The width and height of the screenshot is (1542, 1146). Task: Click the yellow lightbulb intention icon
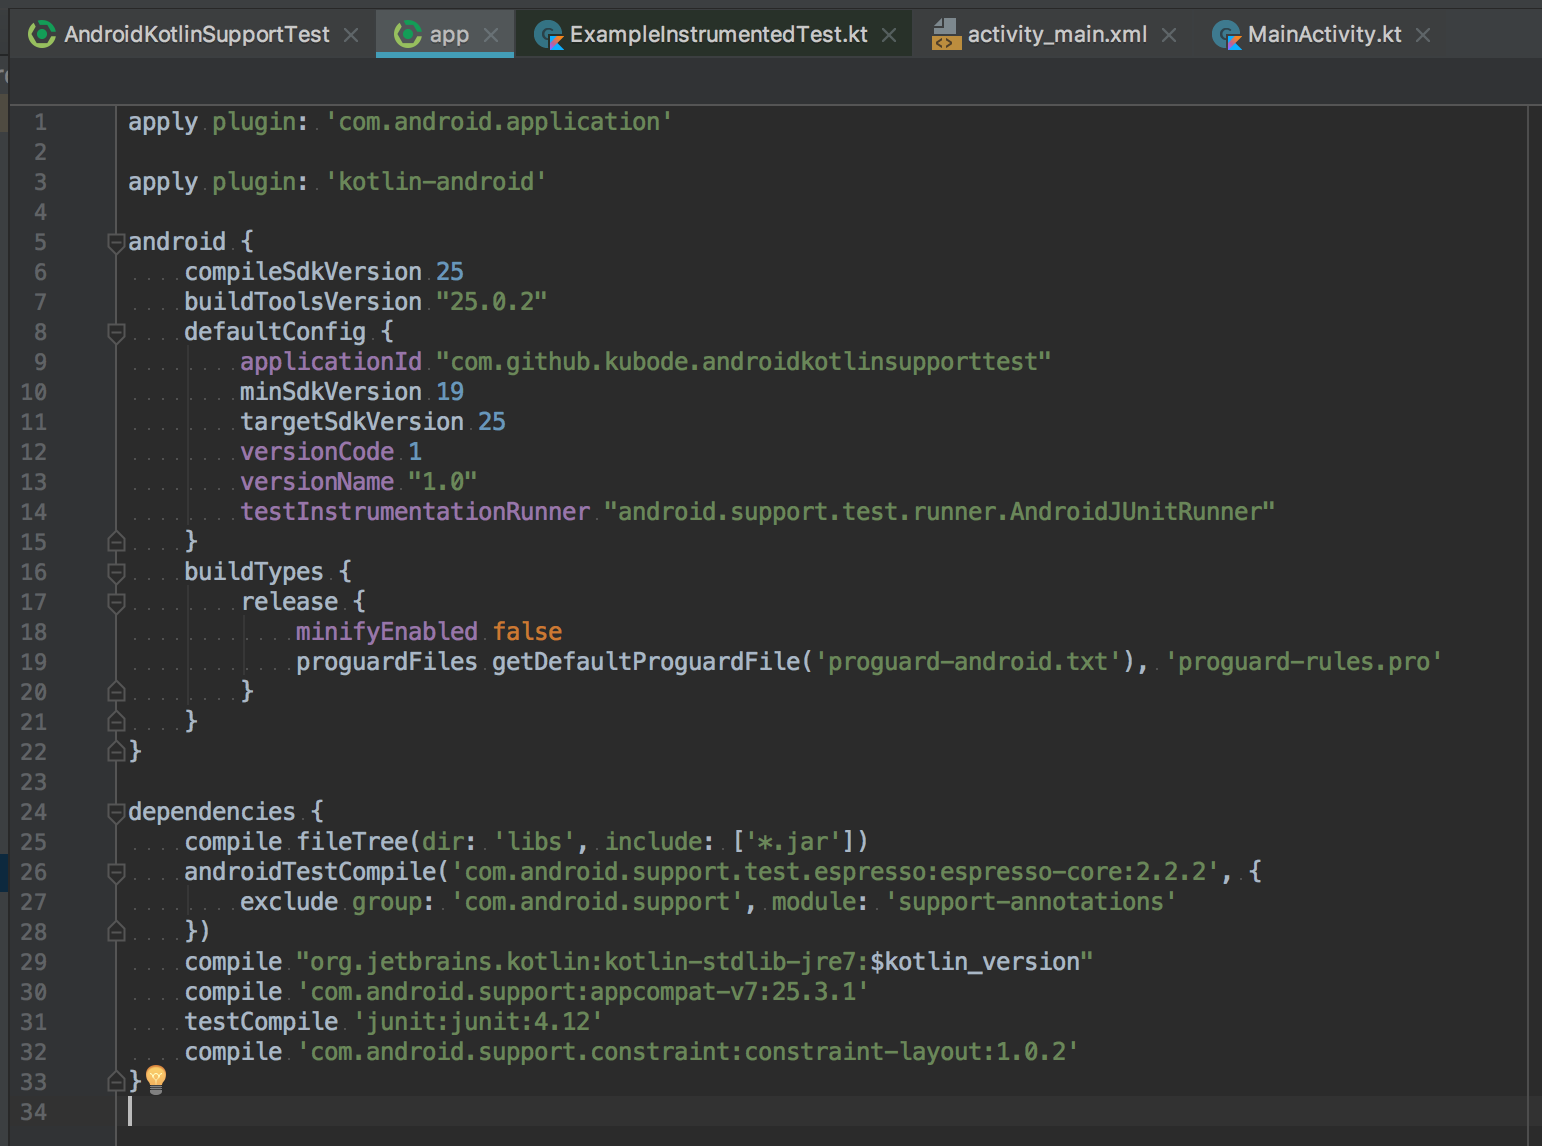[x=156, y=1078]
